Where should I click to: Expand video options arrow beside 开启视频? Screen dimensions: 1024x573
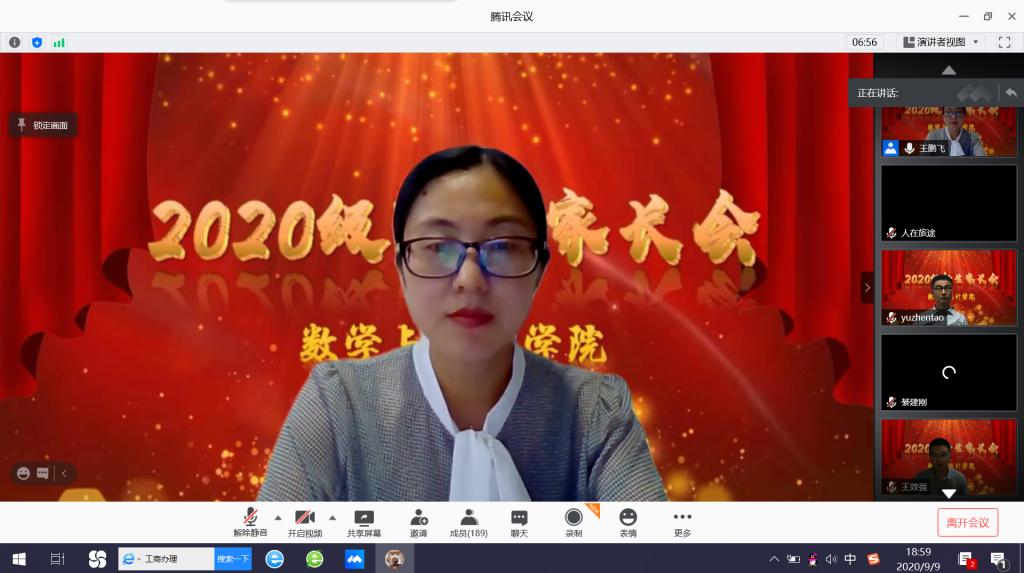pyautogui.click(x=332, y=517)
